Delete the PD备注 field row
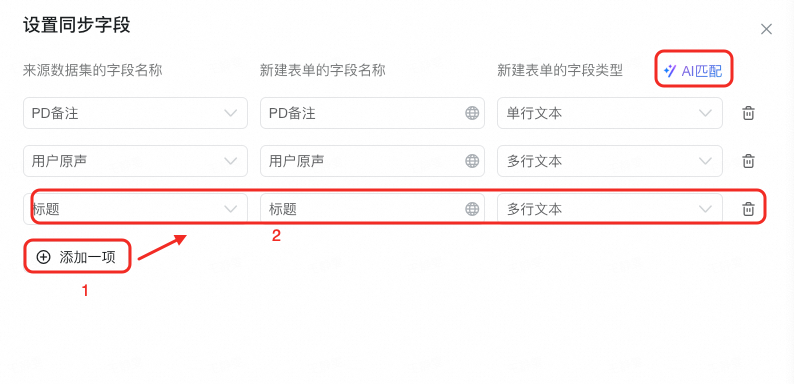 748,113
